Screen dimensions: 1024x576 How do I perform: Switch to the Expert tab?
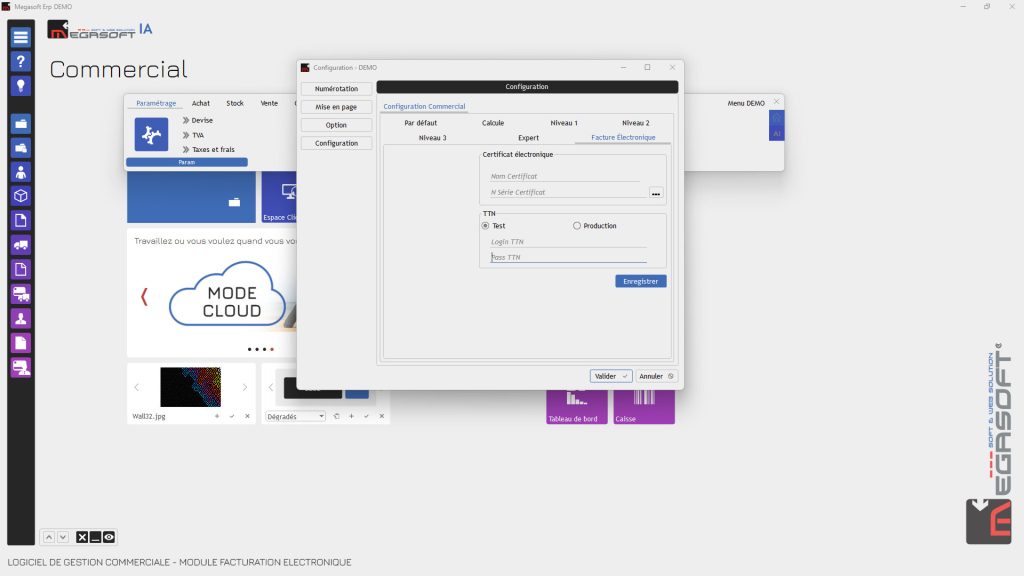click(x=528, y=138)
